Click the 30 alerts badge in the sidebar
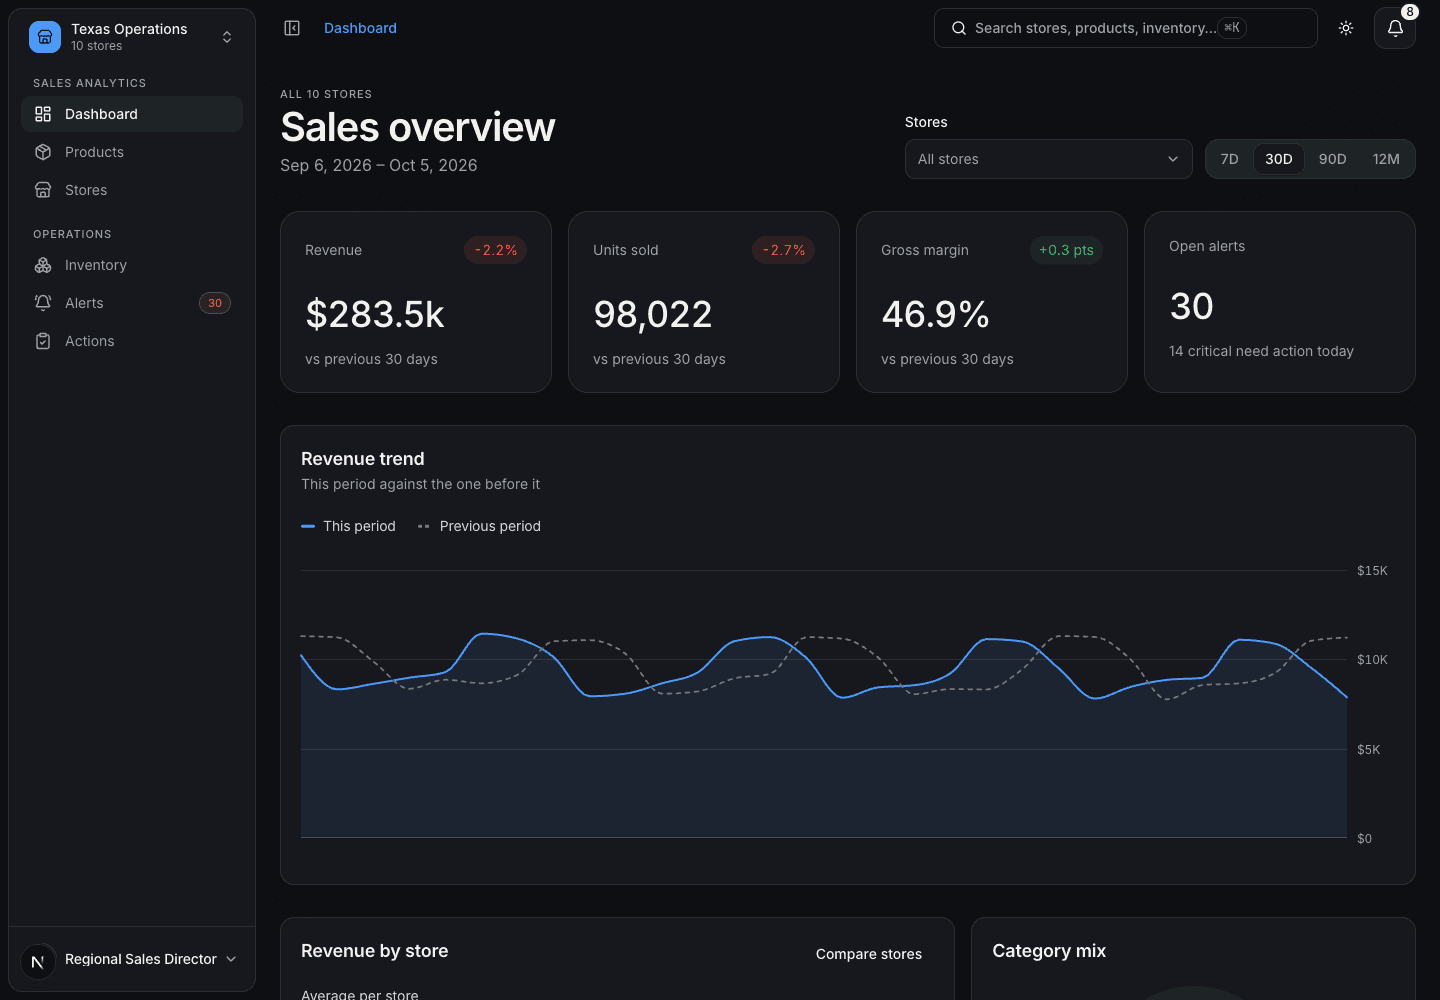 215,303
